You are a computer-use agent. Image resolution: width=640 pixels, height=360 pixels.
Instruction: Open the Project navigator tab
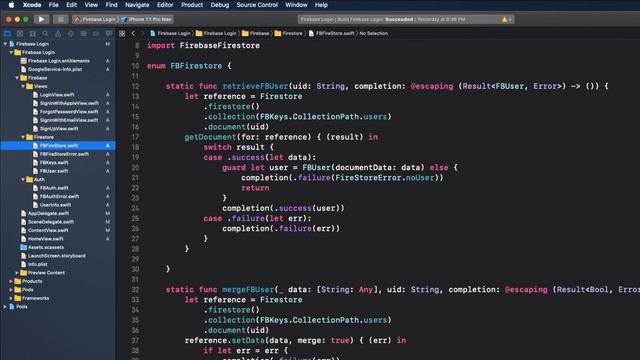click(7, 33)
